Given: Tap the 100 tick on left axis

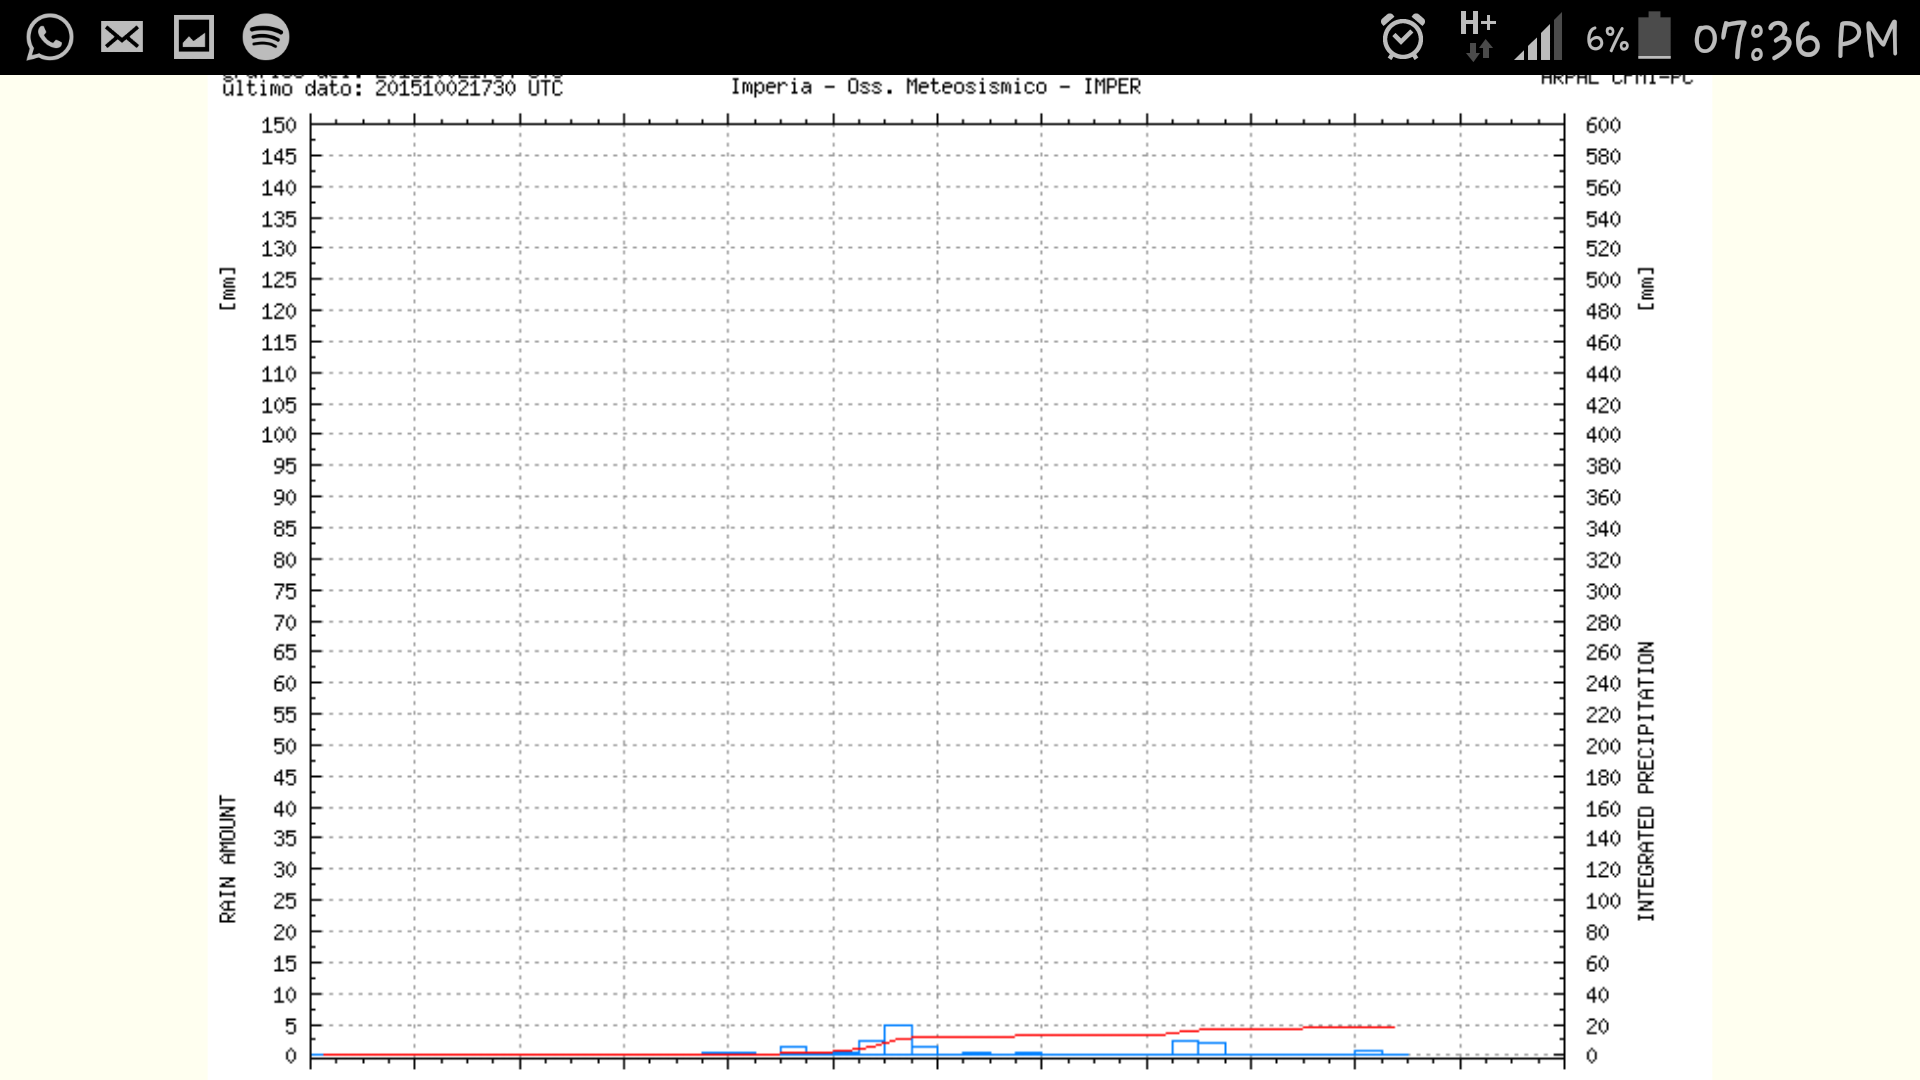Looking at the screenshot, I should click(279, 435).
